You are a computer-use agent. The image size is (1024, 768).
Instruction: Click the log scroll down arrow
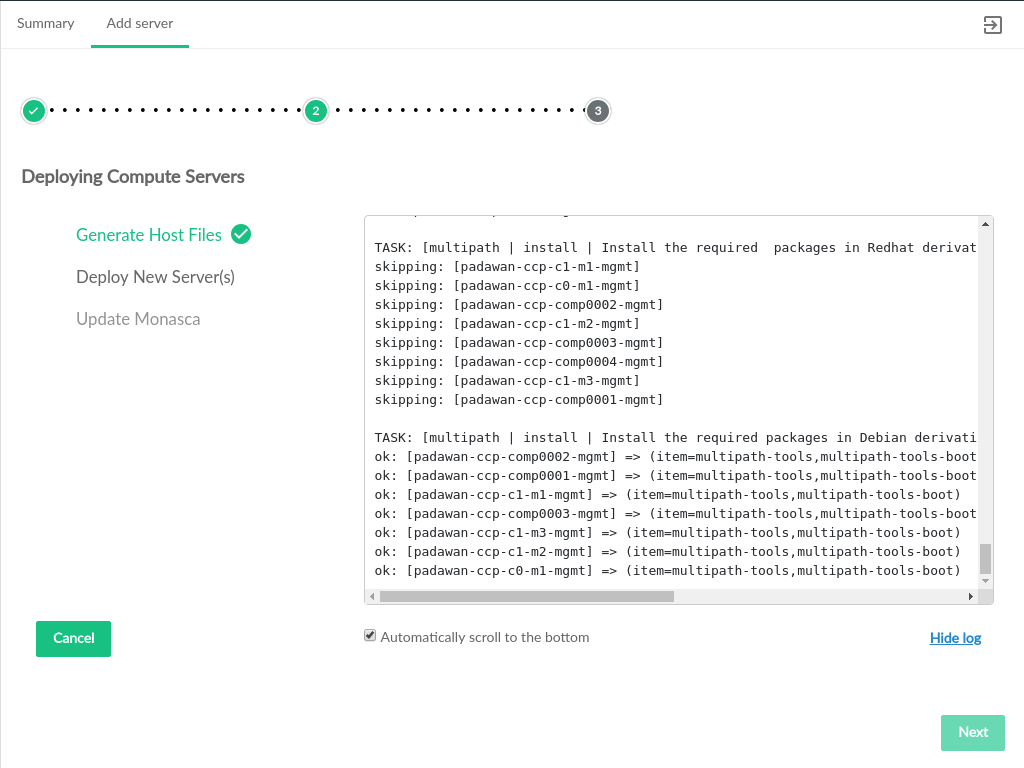[x=985, y=580]
